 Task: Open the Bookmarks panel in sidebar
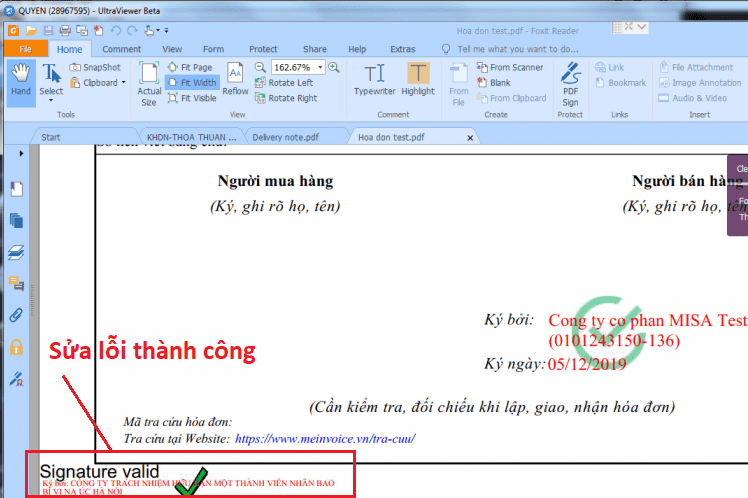(17, 189)
